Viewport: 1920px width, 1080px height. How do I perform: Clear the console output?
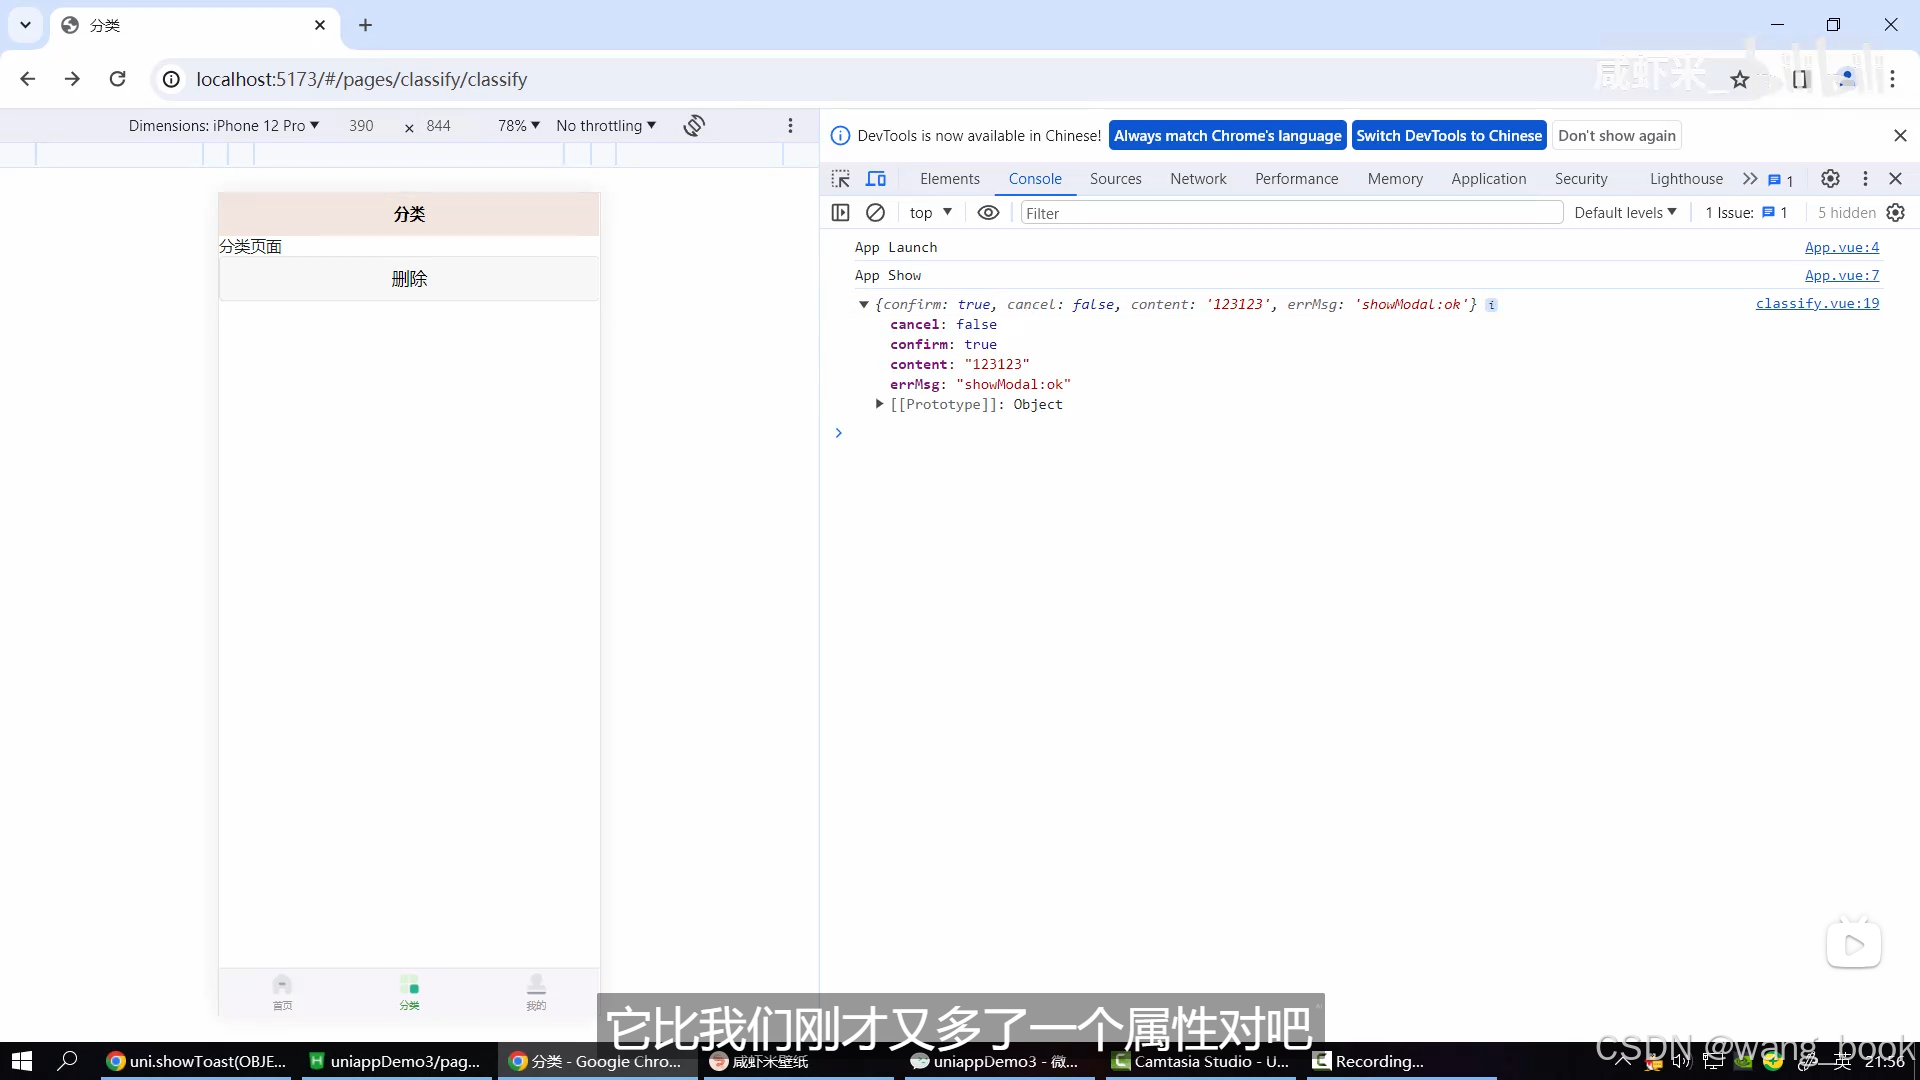(x=875, y=212)
